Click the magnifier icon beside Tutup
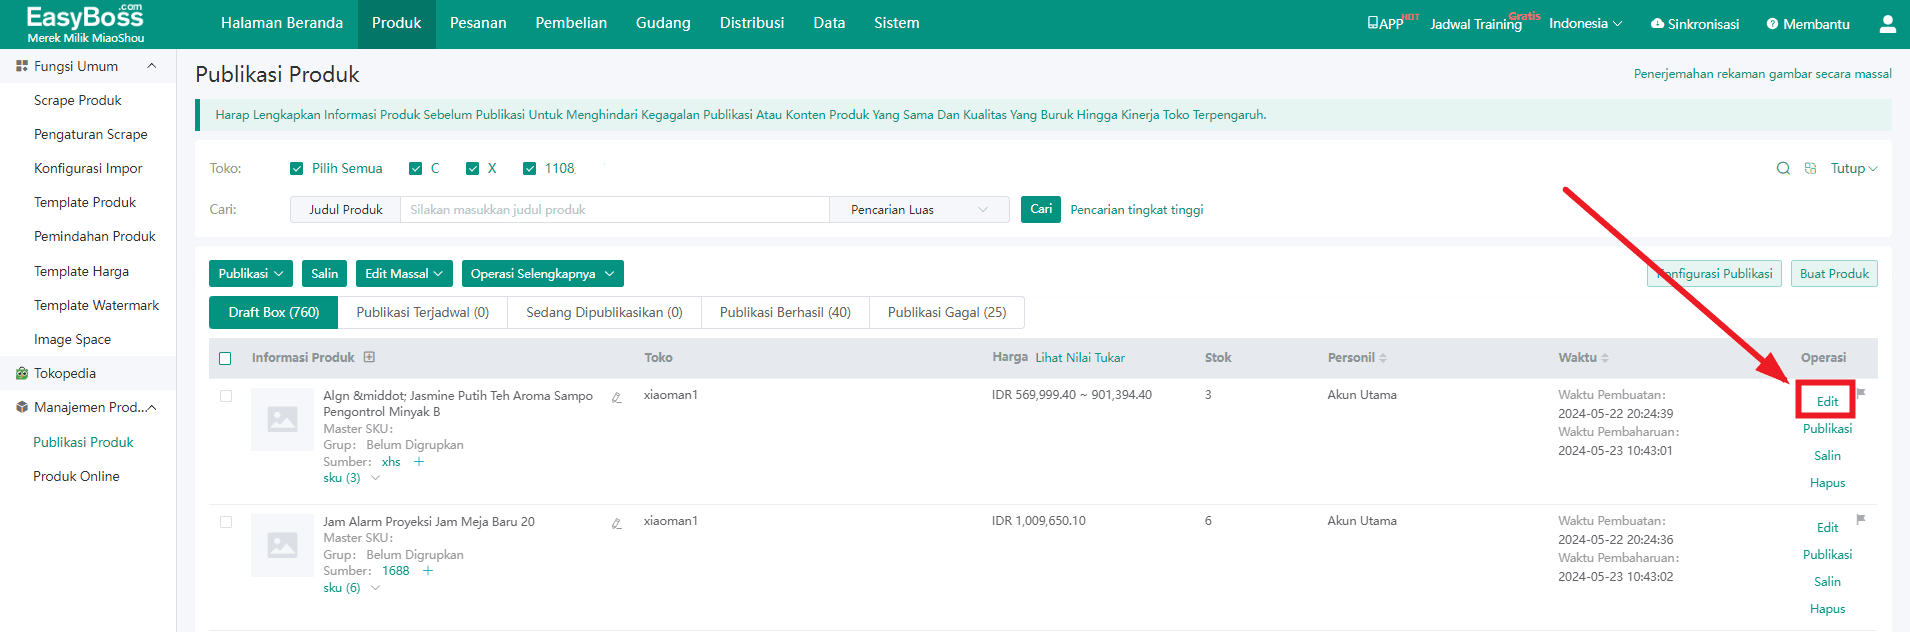Viewport: 1910px width, 632px height. click(x=1783, y=168)
